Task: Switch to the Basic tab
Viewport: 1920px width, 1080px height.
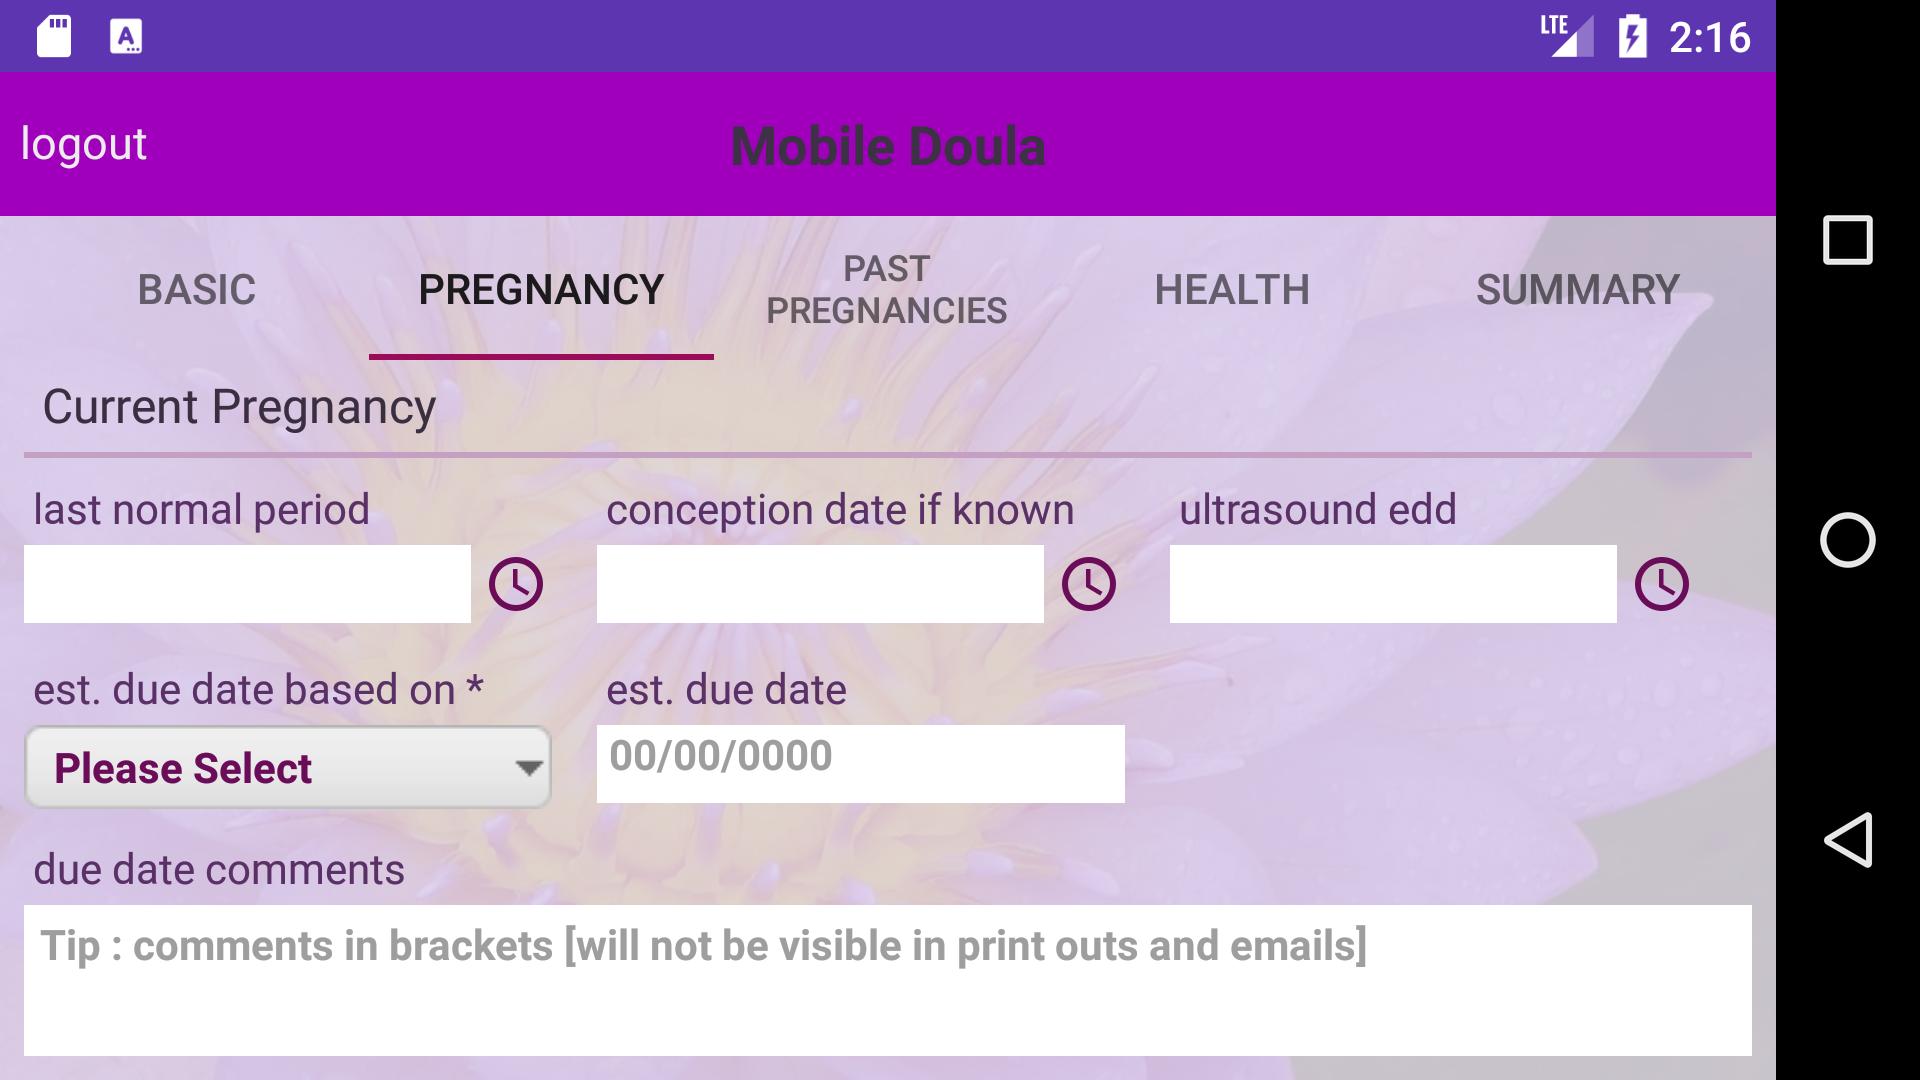Action: pyautogui.click(x=197, y=290)
